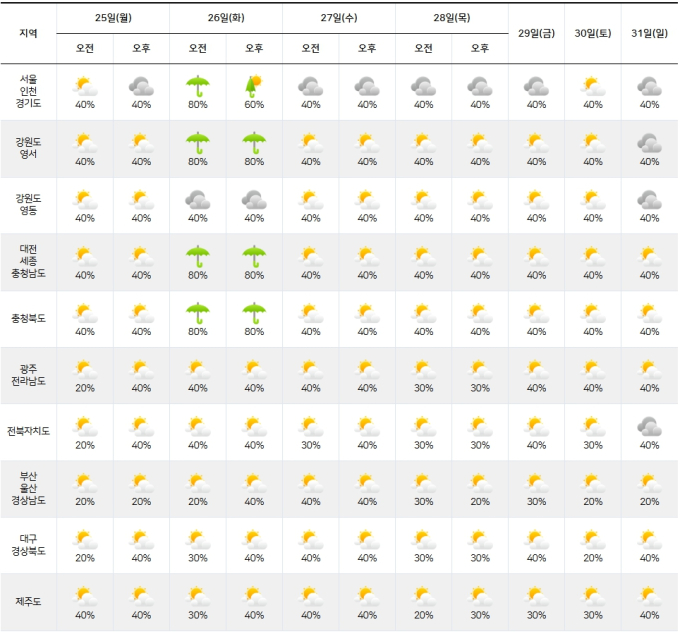The image size is (680, 634).
Task: Click the 27일(수) date header
Action: (x=339, y=18)
